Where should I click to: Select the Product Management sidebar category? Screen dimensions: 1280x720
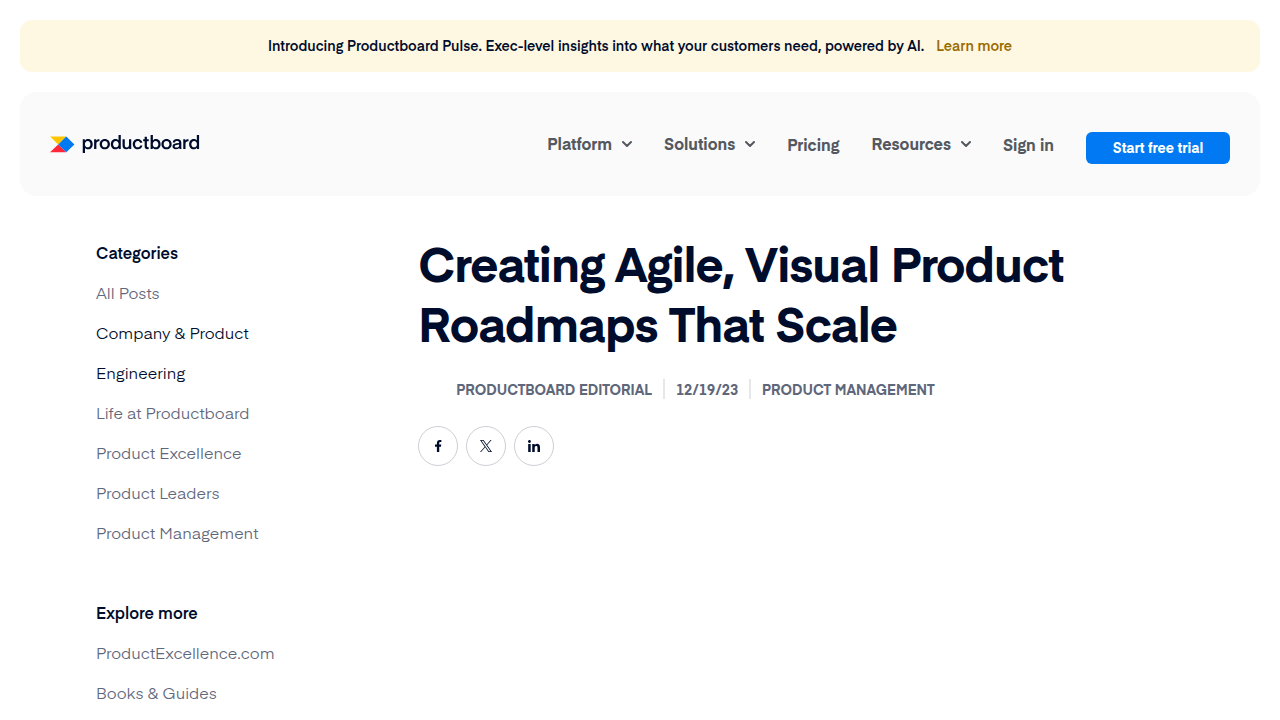(177, 533)
